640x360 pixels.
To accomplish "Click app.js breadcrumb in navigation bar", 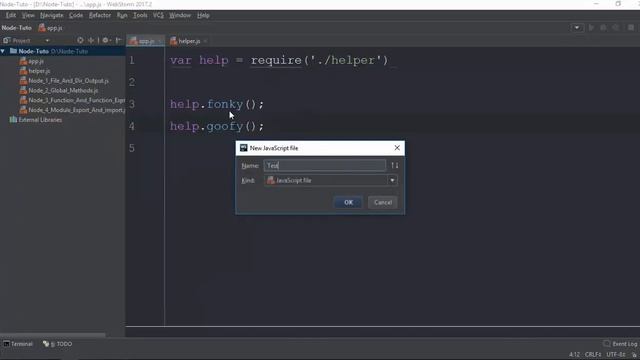I will tap(50, 28).
